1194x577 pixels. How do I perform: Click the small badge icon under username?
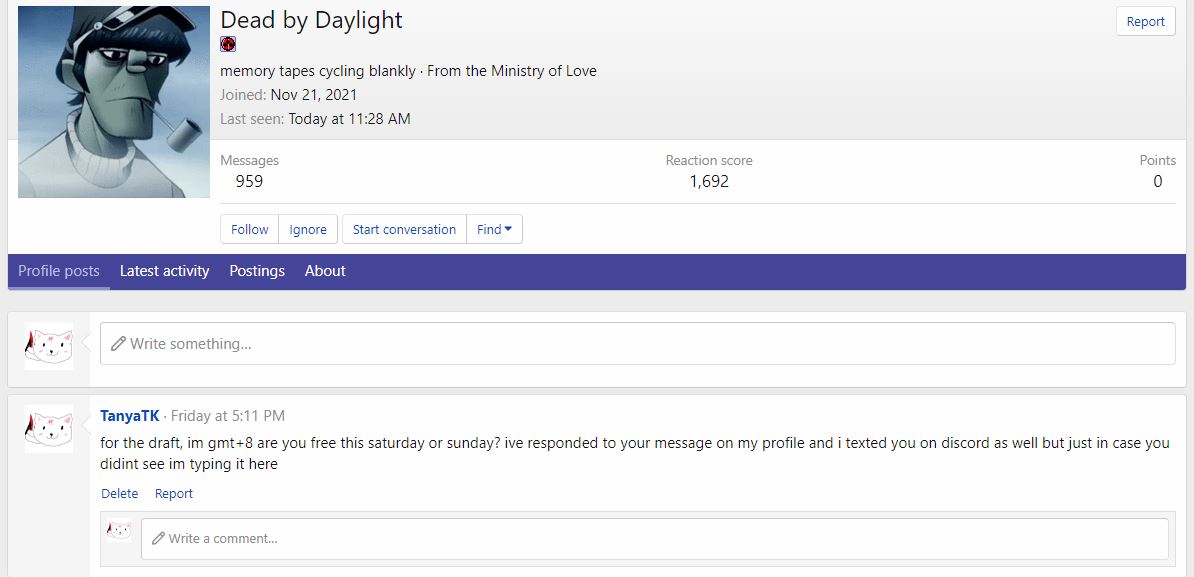[x=228, y=44]
